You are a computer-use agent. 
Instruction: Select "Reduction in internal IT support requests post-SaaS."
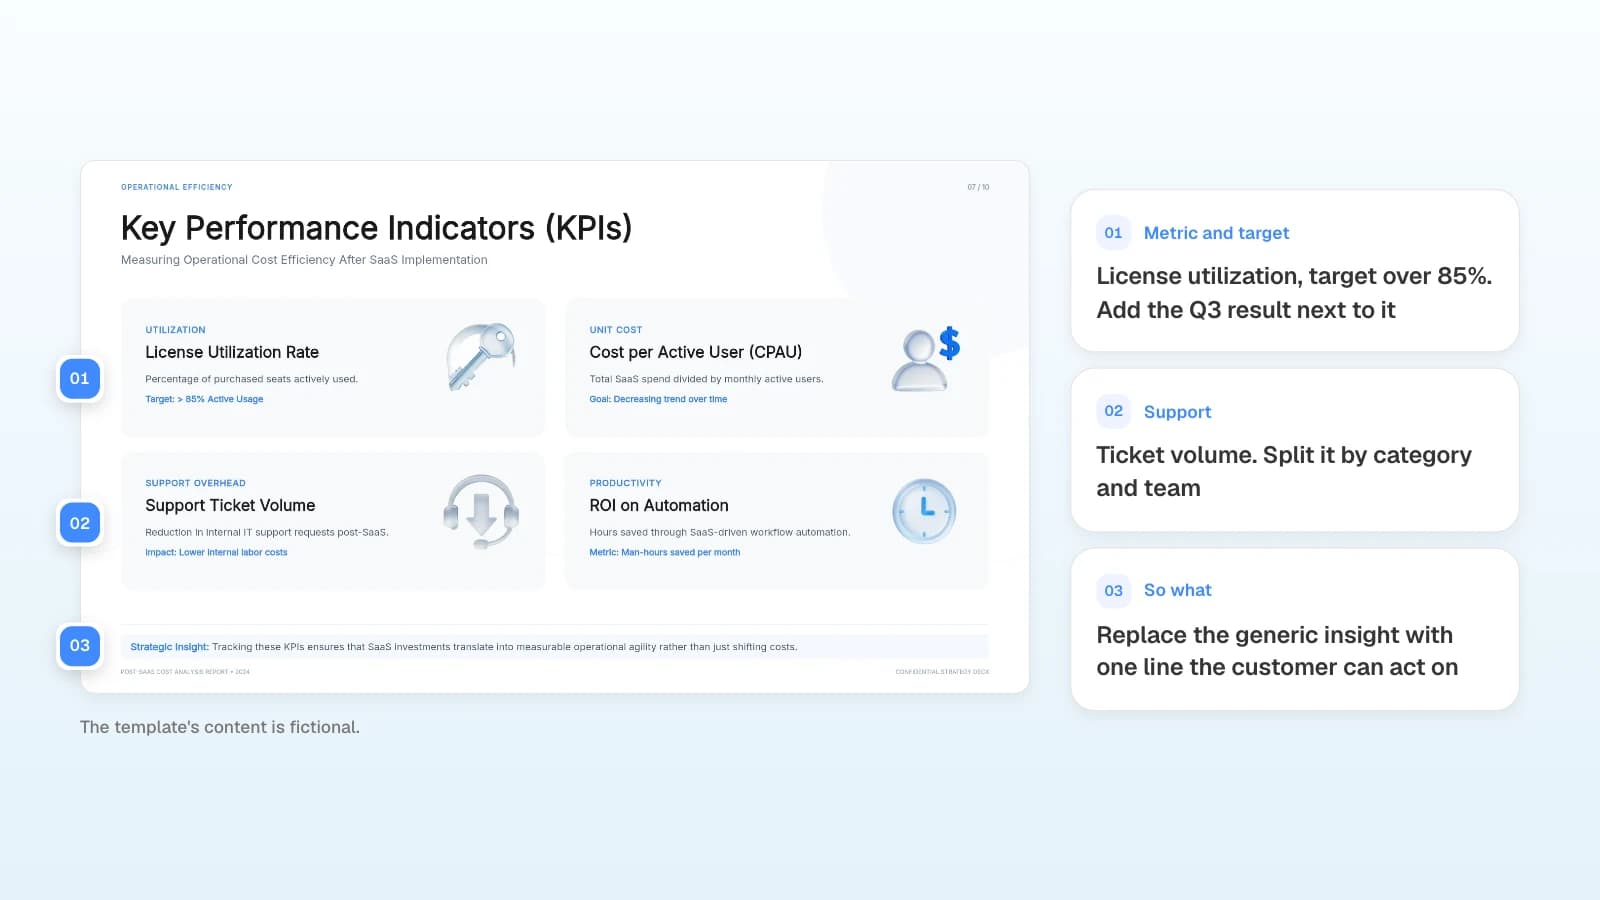(x=267, y=533)
